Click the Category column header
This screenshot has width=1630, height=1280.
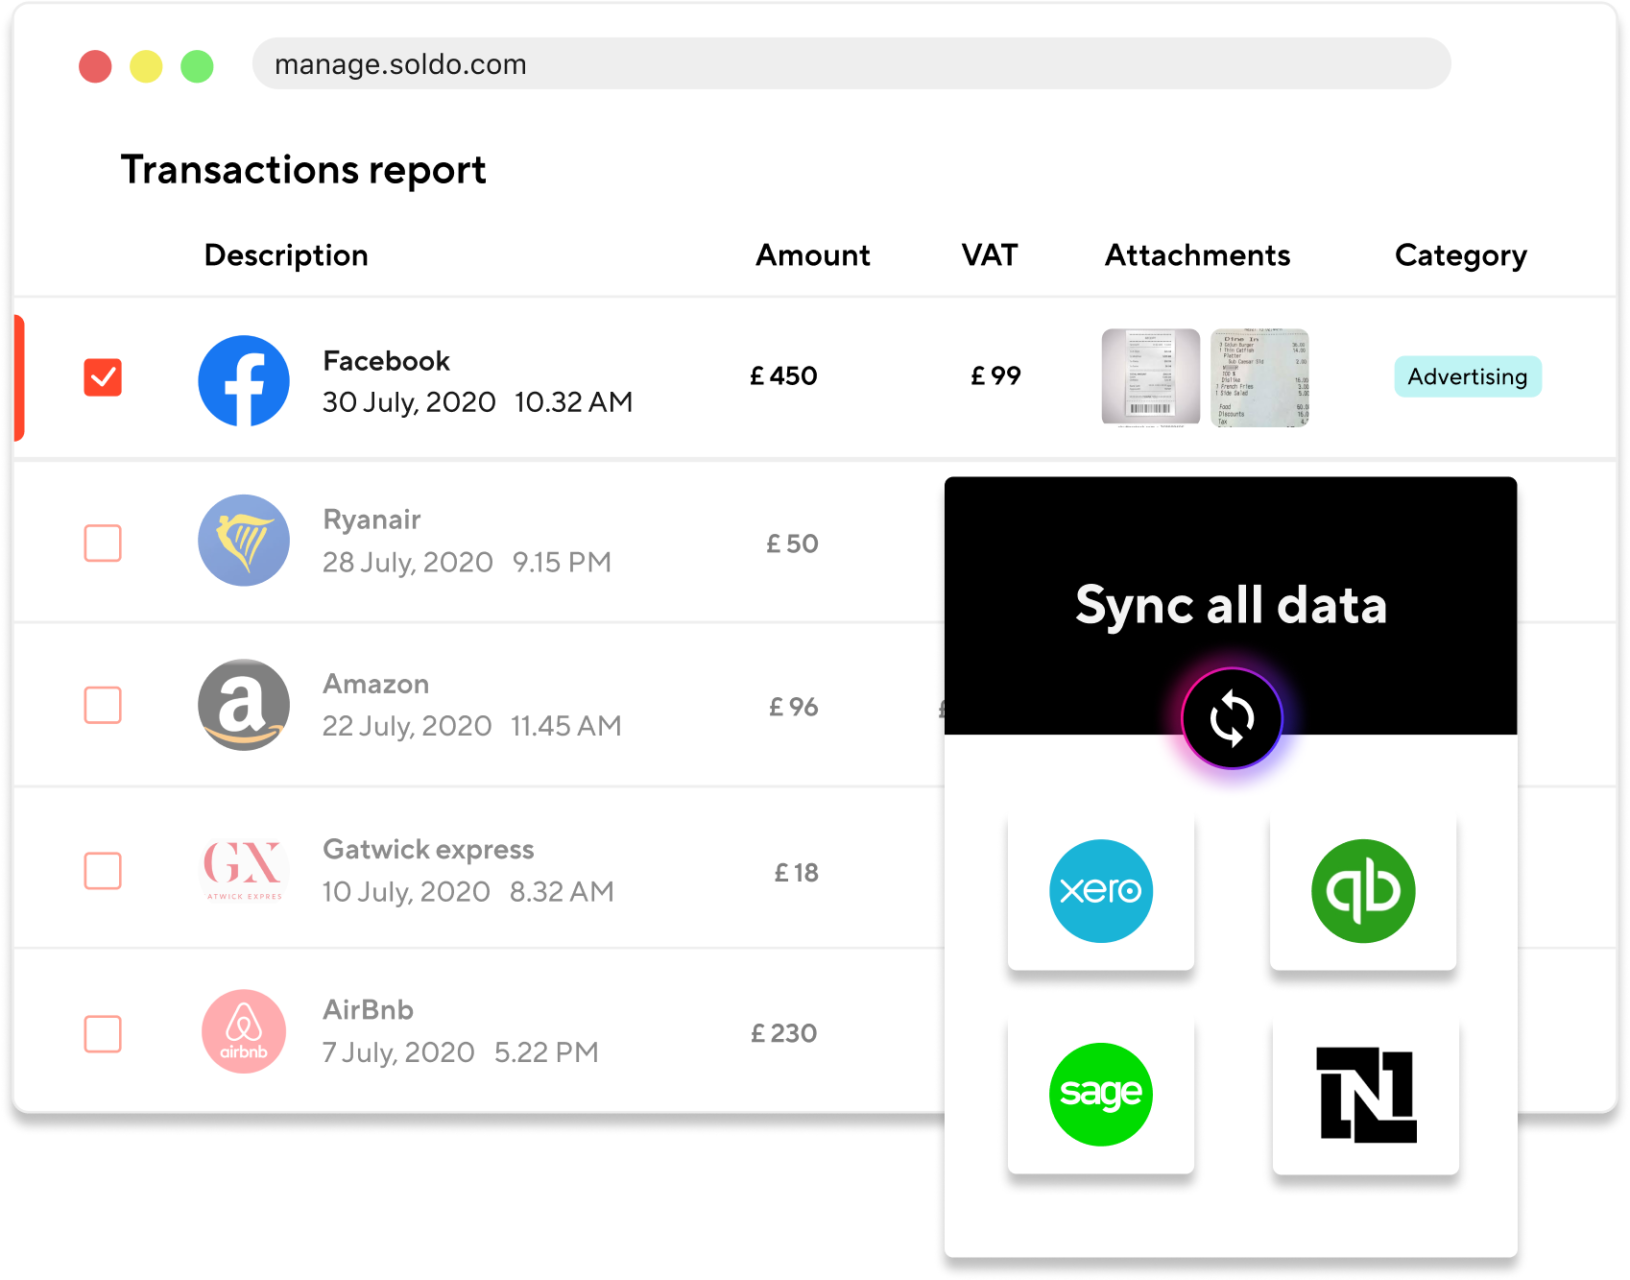[1461, 256]
